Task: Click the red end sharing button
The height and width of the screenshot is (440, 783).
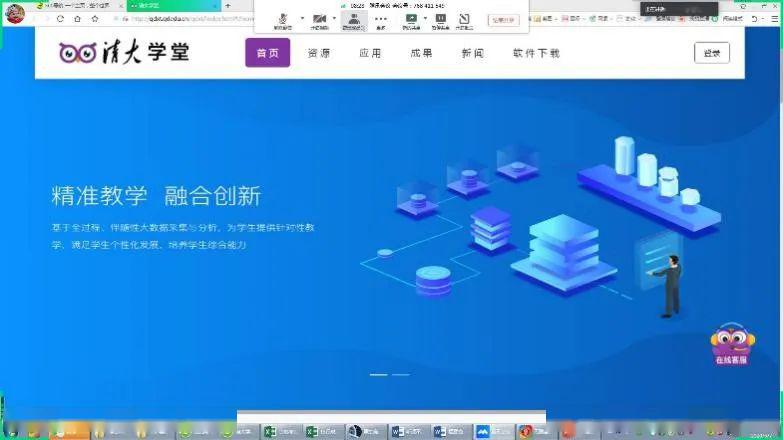Action: (x=503, y=20)
